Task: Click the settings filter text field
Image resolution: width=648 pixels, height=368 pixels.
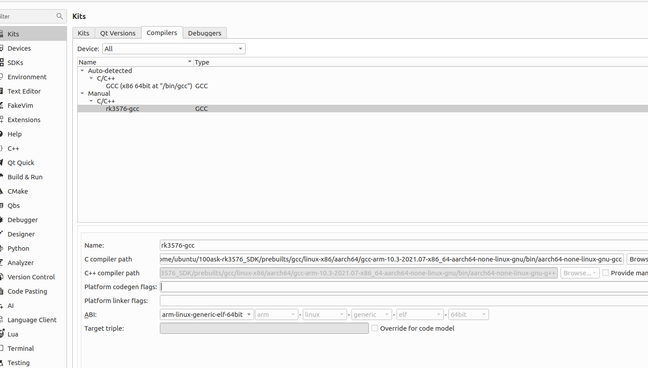Action: coord(32,16)
